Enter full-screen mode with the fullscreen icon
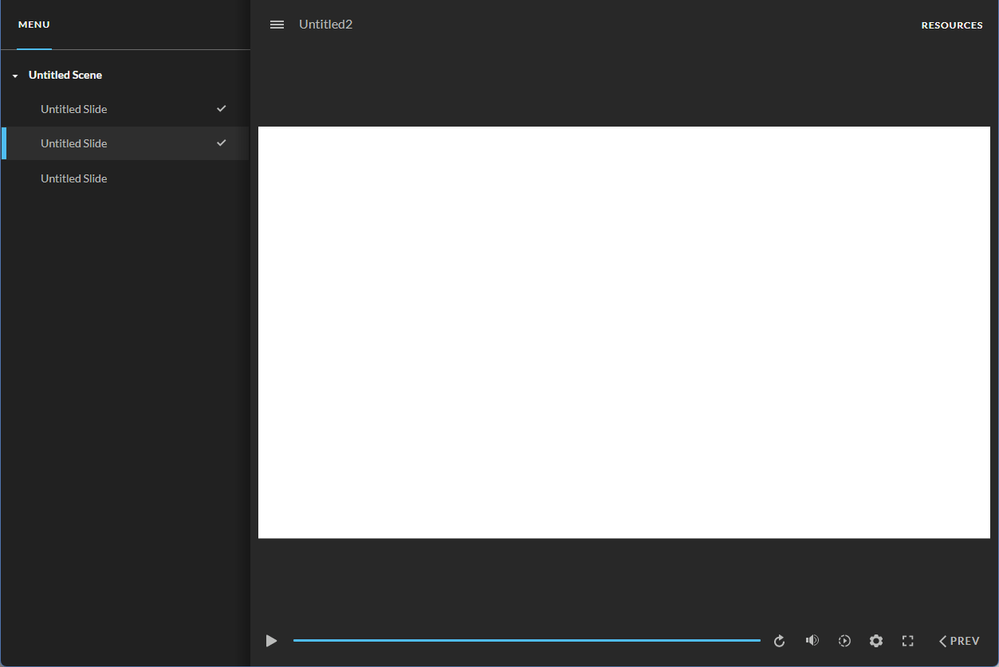 (908, 641)
